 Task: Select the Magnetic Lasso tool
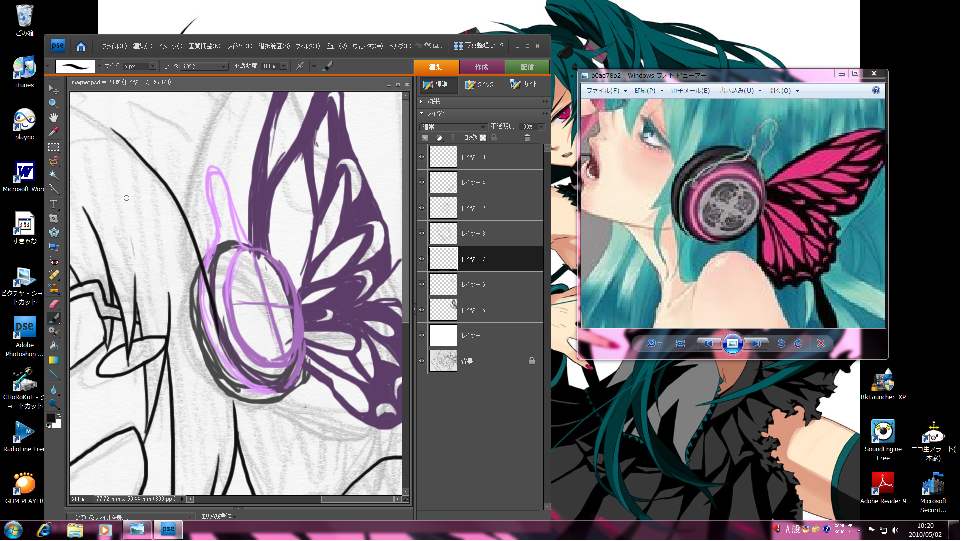coord(53,161)
